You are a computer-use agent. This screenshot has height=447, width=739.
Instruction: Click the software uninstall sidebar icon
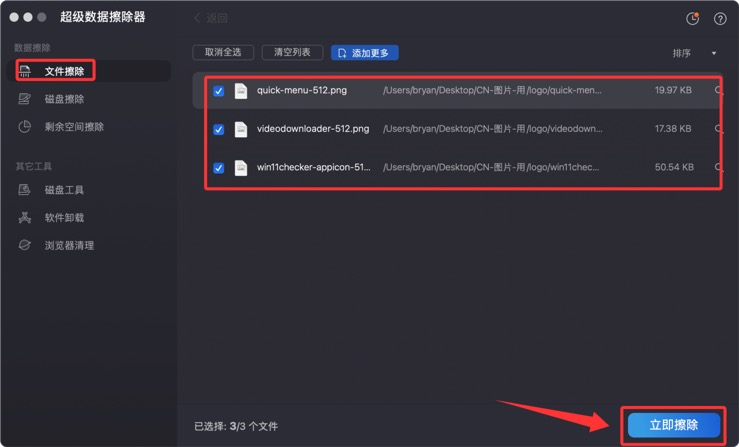click(x=25, y=217)
